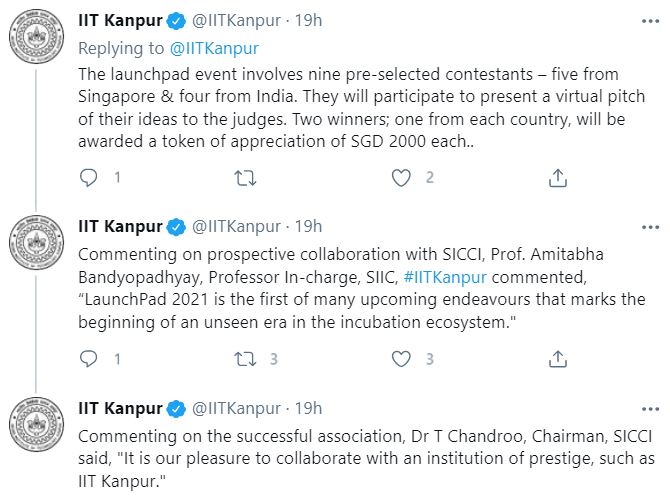Retweet the launchpad event tweet
670x498 pixels.
(x=244, y=178)
